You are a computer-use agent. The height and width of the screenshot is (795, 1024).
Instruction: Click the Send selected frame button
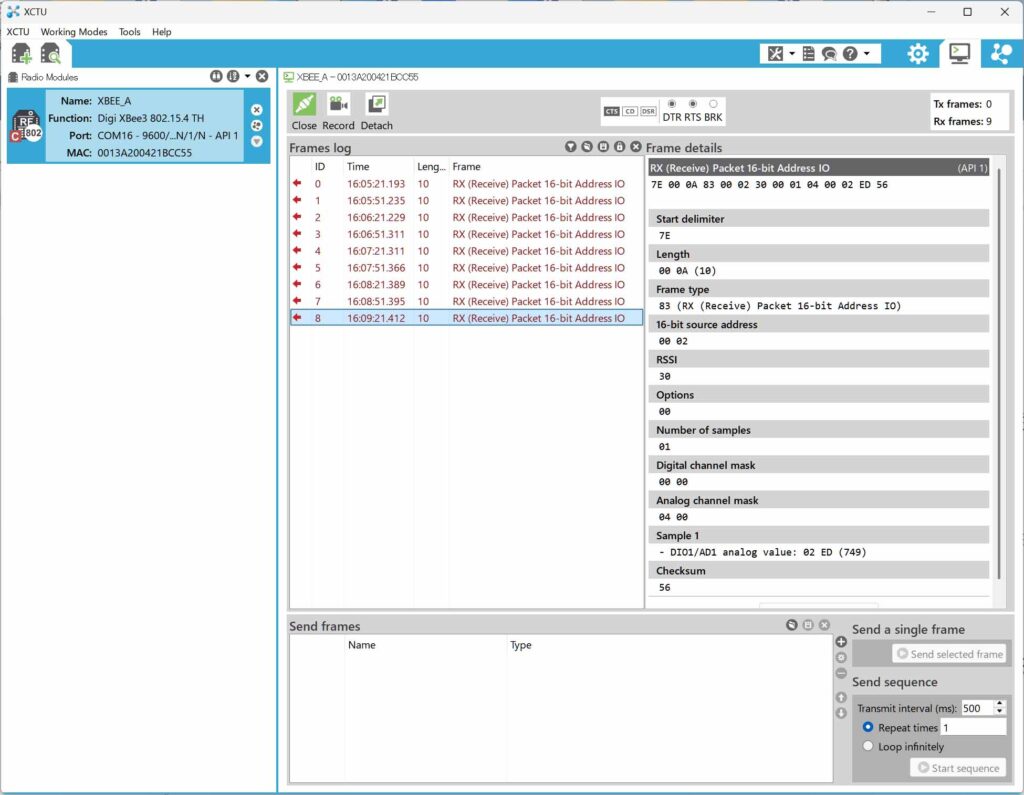click(x=949, y=654)
